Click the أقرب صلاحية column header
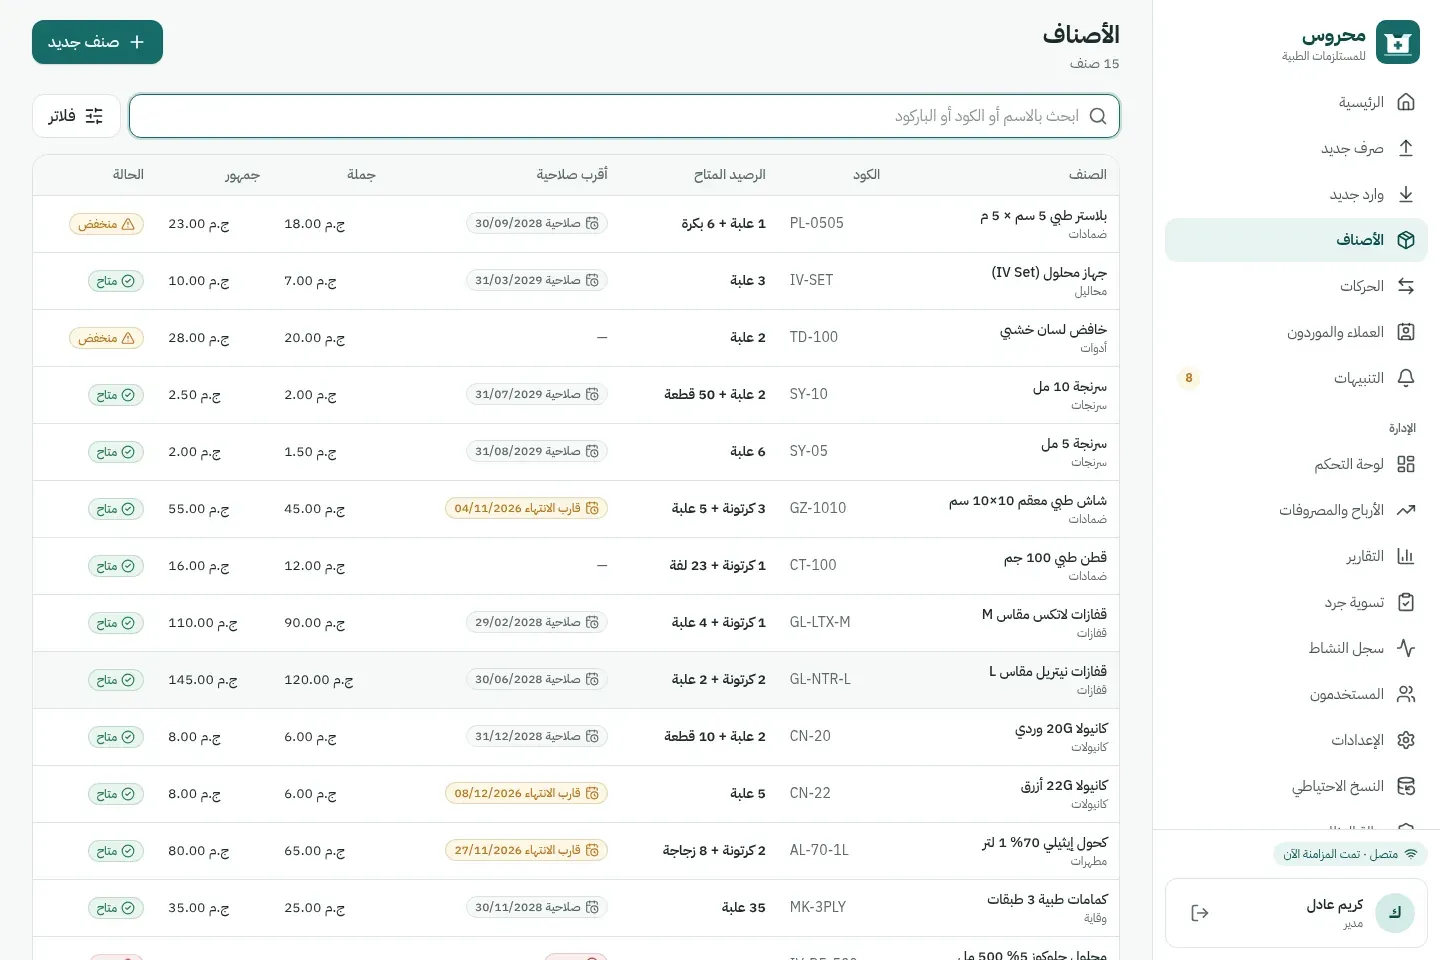This screenshot has width=1440, height=960. [x=572, y=175]
